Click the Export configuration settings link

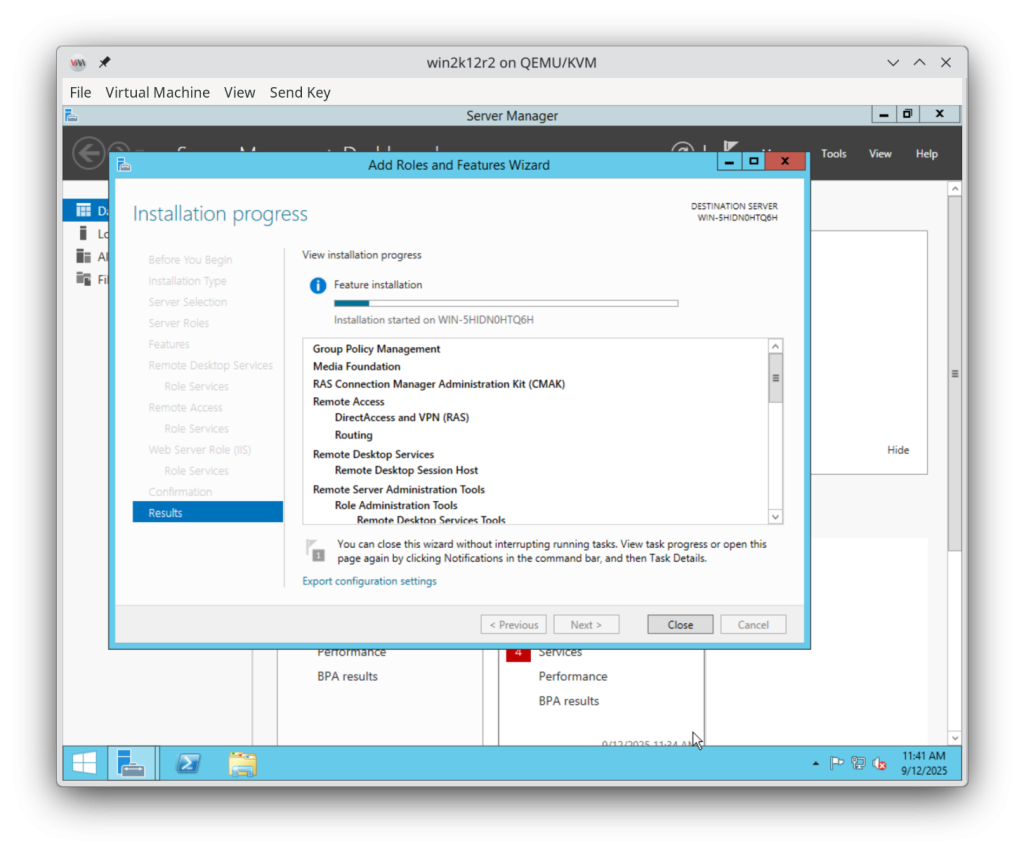click(x=370, y=581)
